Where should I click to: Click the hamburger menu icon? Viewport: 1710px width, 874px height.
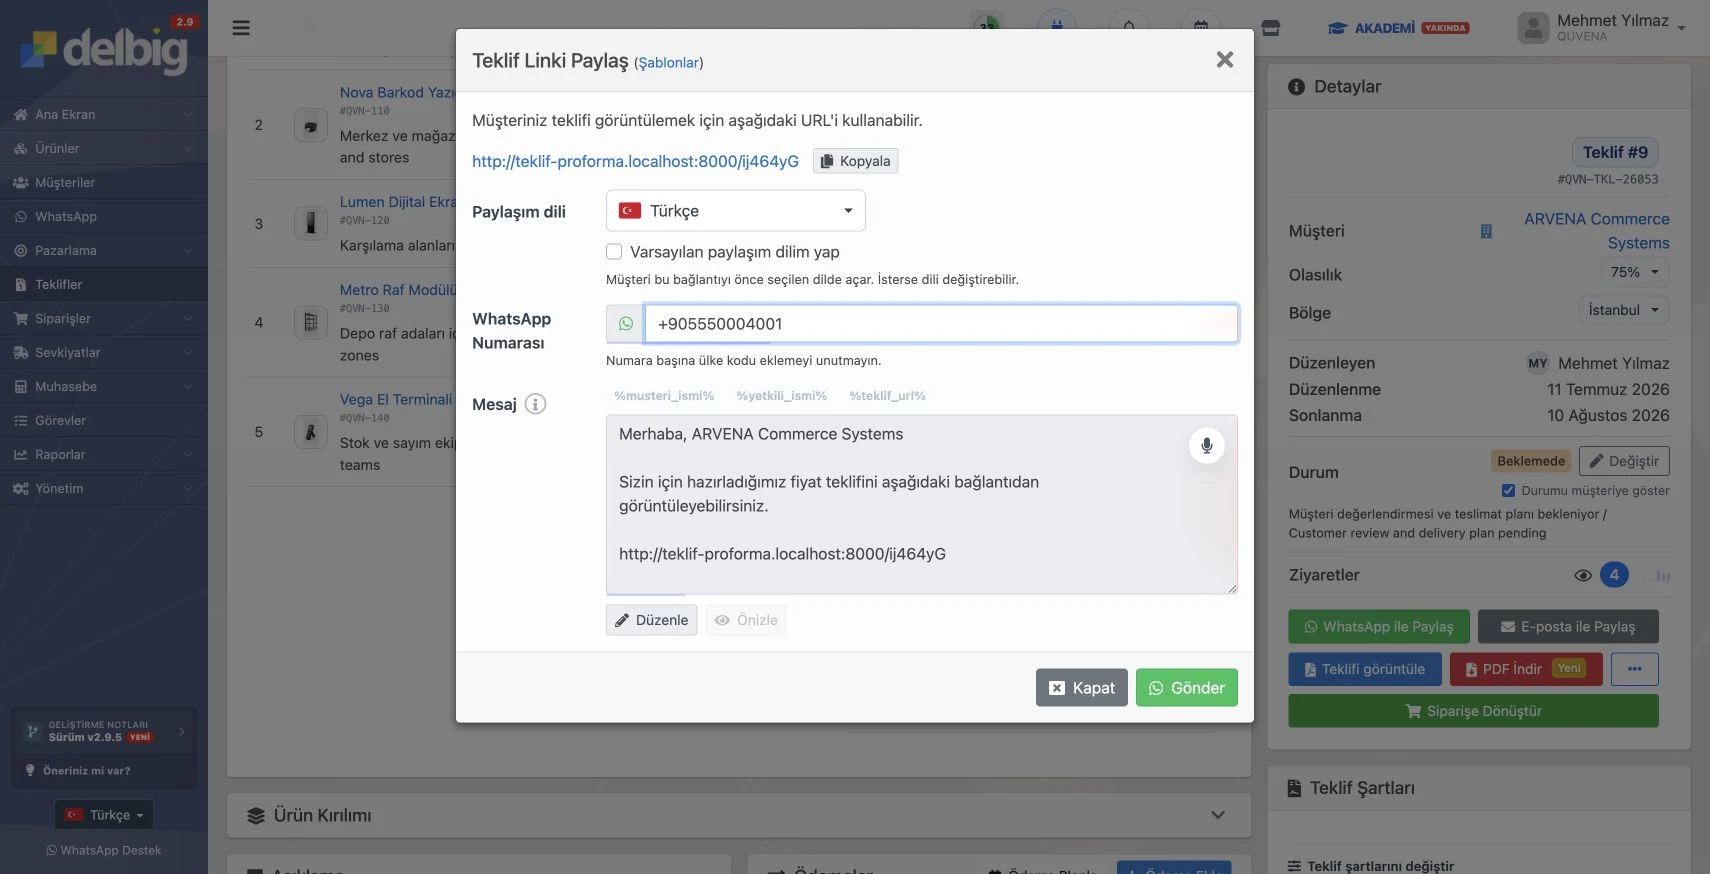[241, 28]
